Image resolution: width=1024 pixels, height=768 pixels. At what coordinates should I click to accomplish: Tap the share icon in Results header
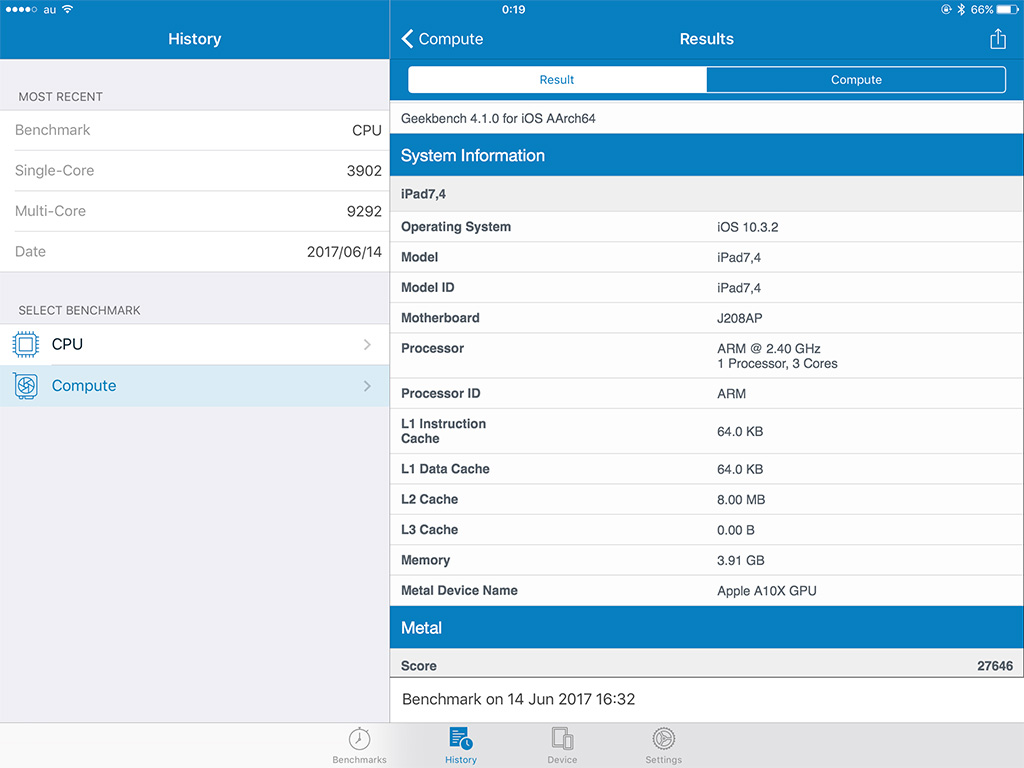[x=997, y=39]
